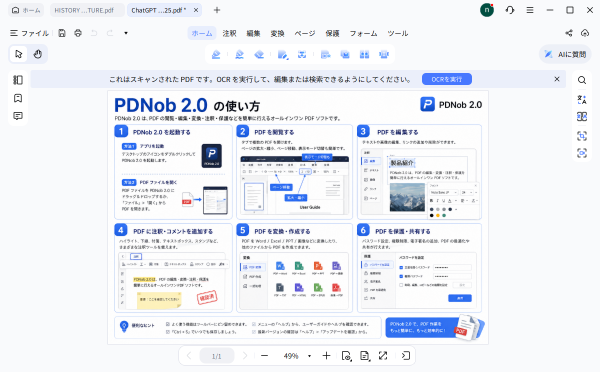Switch to the ホーム ribbon tab

coord(202,33)
